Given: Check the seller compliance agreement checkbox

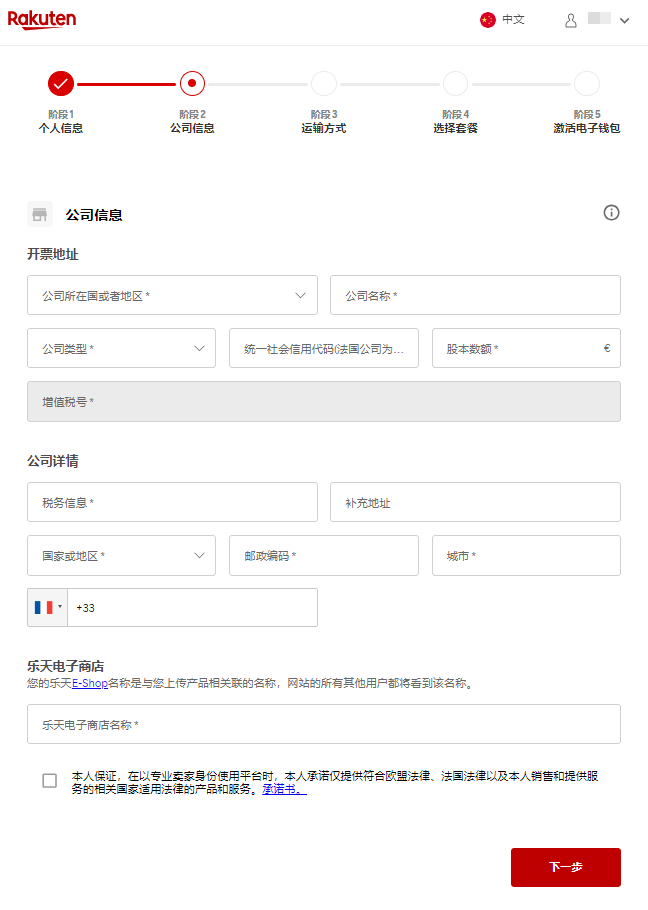Looking at the screenshot, I should 50,781.
